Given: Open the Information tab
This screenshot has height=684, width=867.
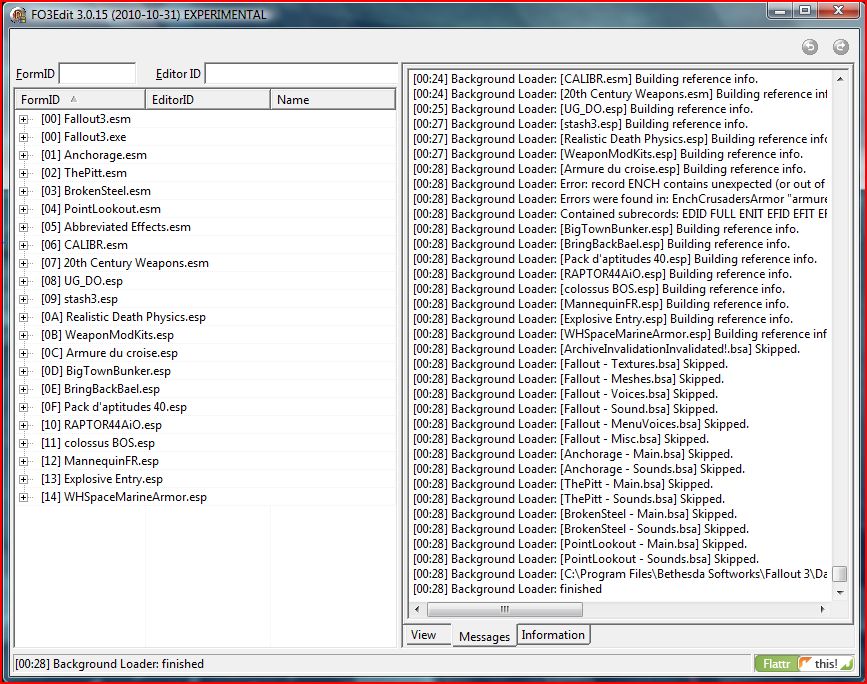Looking at the screenshot, I should click(553, 635).
